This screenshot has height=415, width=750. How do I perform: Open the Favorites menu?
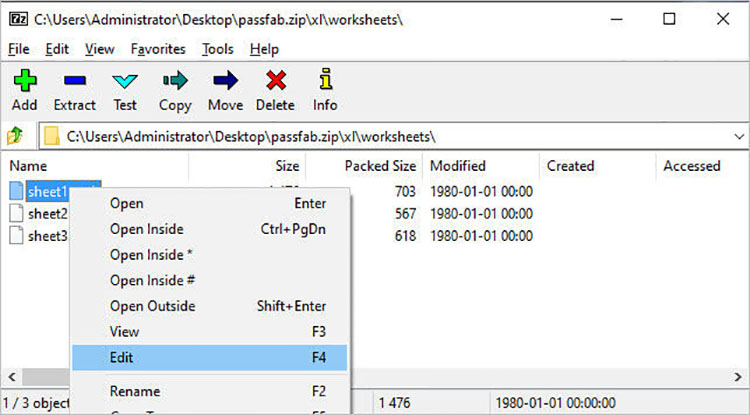coord(158,49)
